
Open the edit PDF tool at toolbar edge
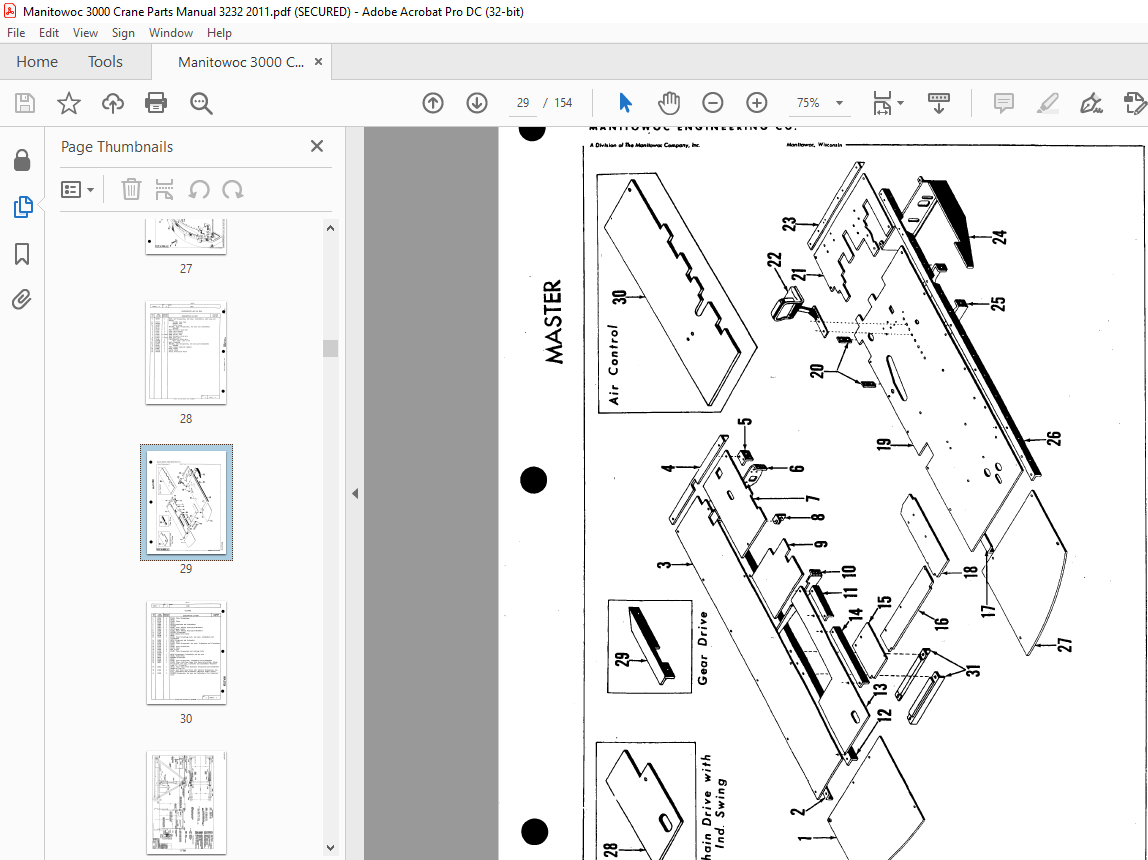point(1134,103)
